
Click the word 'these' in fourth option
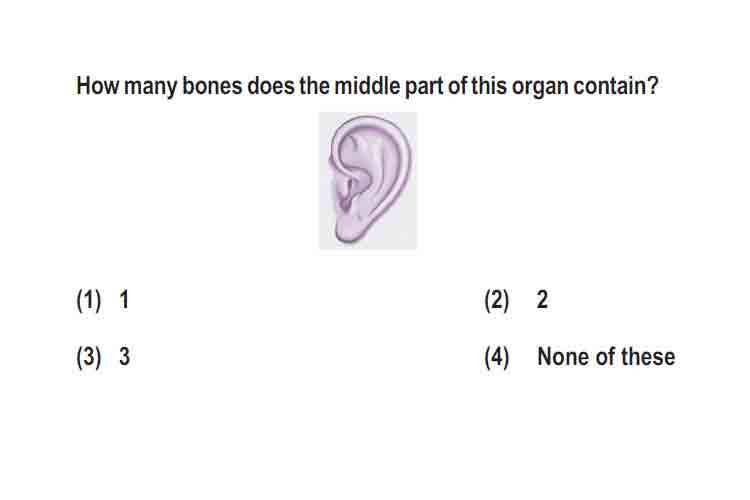point(648,356)
